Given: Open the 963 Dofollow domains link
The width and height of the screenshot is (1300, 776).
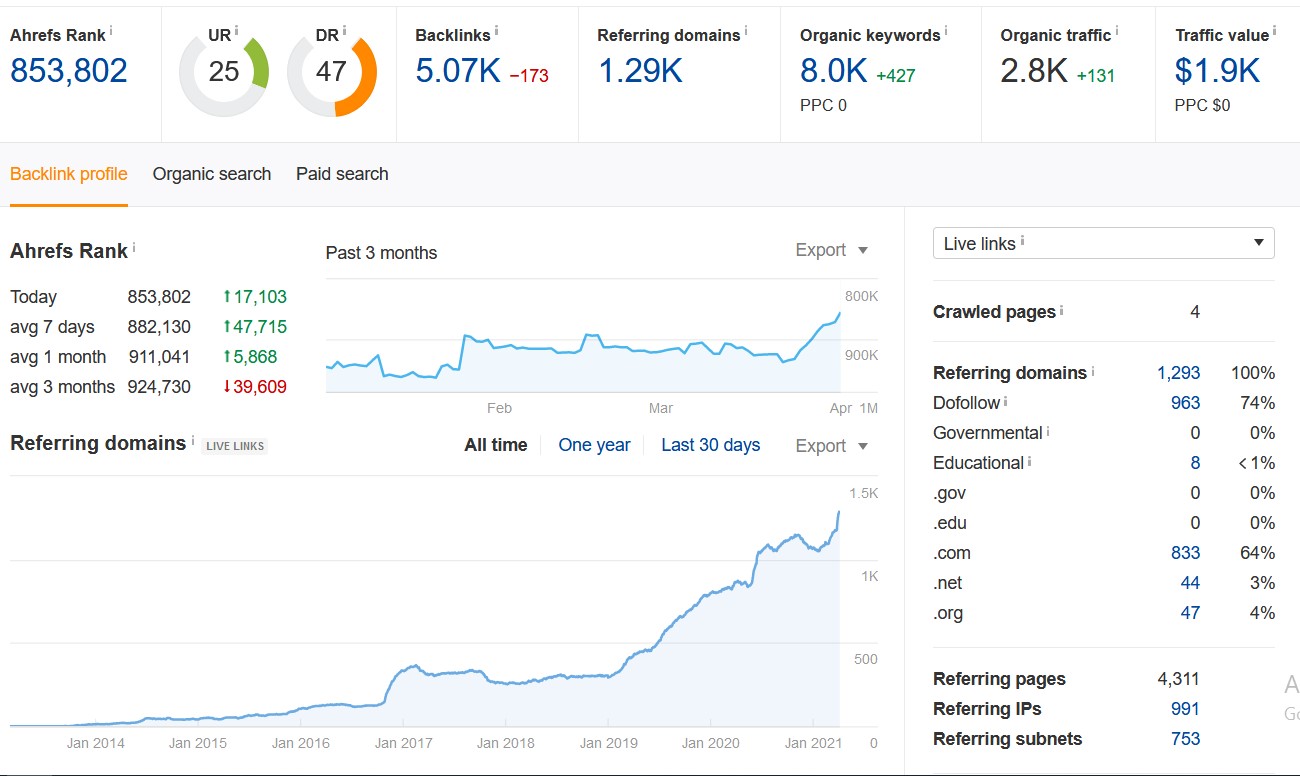Looking at the screenshot, I should [1186, 403].
